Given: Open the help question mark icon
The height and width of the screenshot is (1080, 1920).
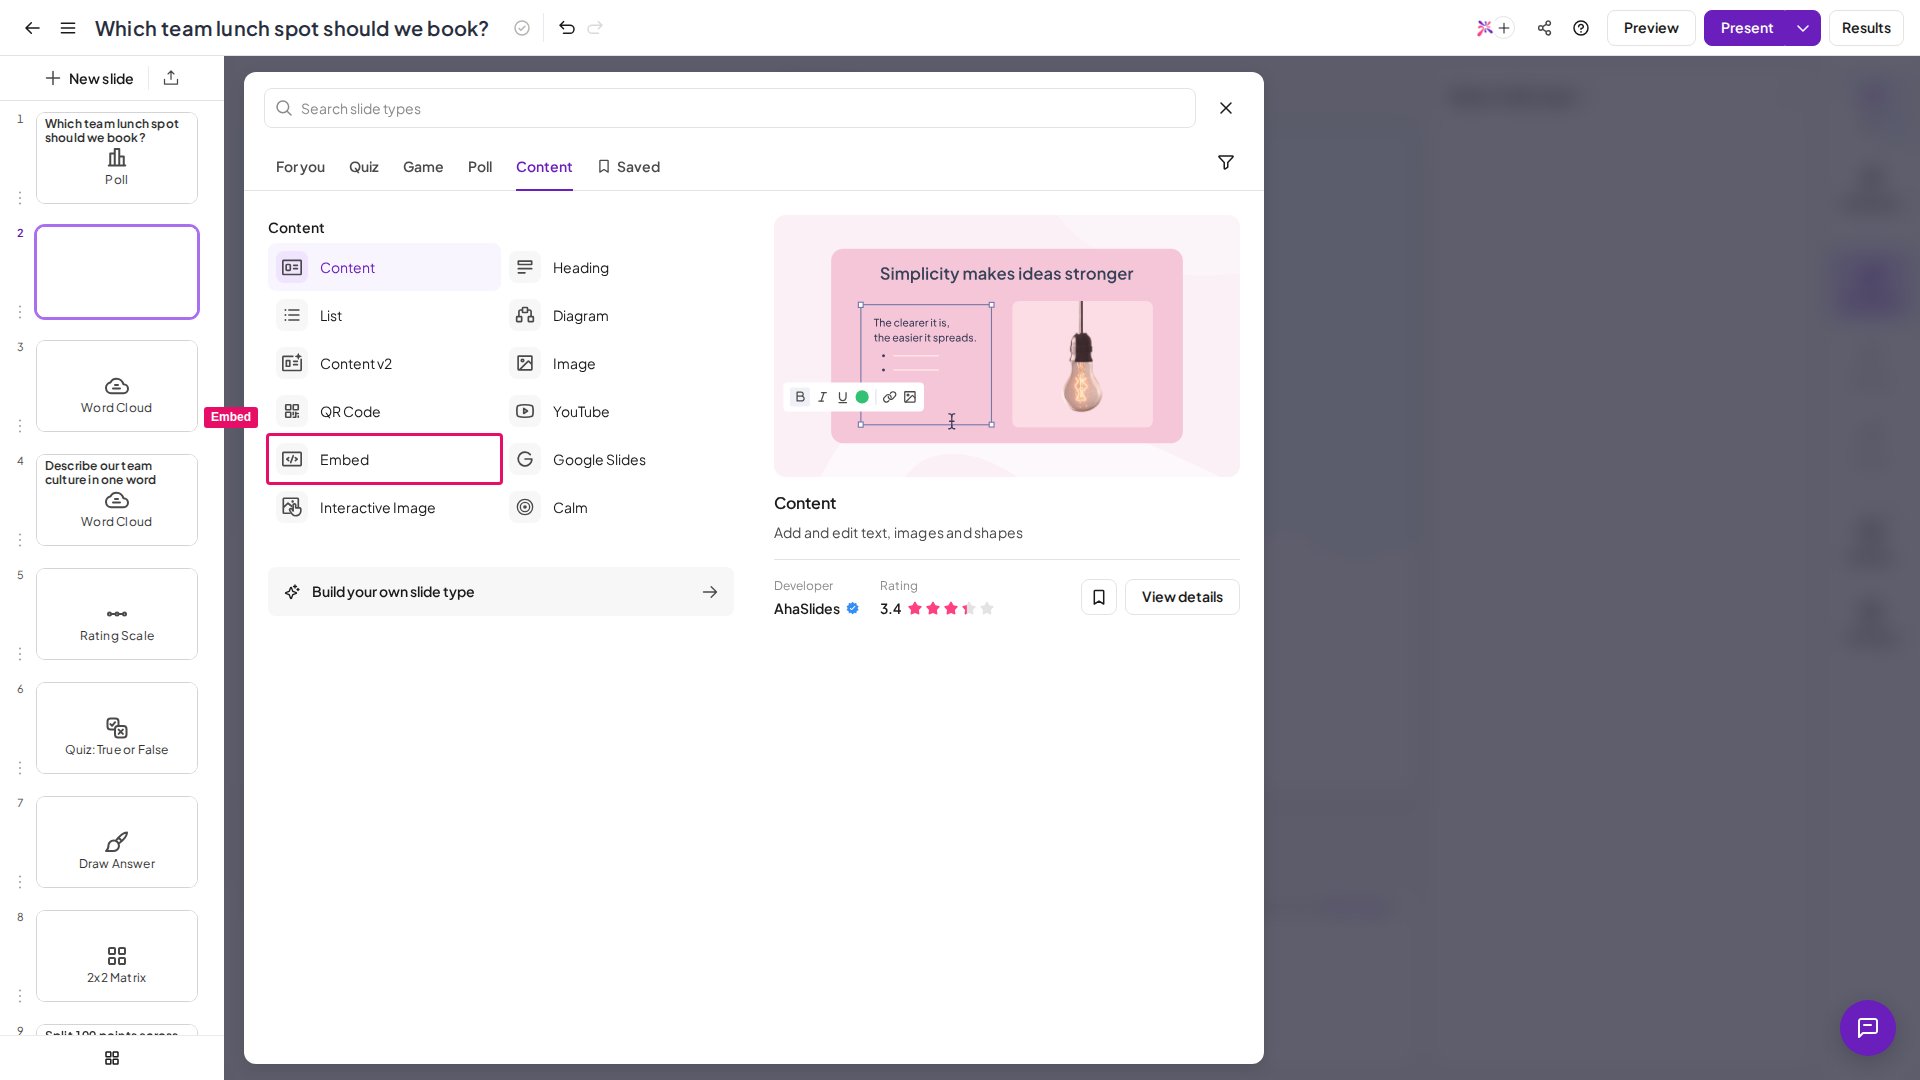Looking at the screenshot, I should point(1581,28).
